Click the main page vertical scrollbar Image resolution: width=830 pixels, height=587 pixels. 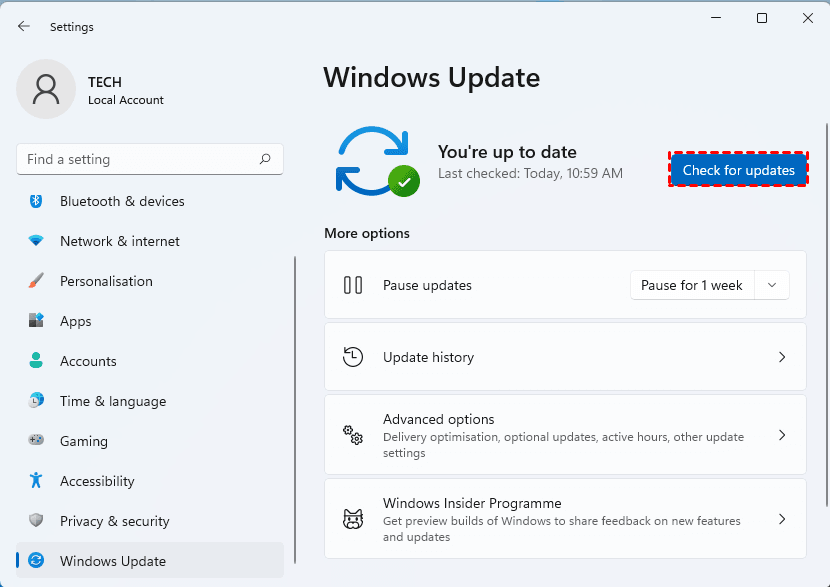pyautogui.click(x=826, y=315)
